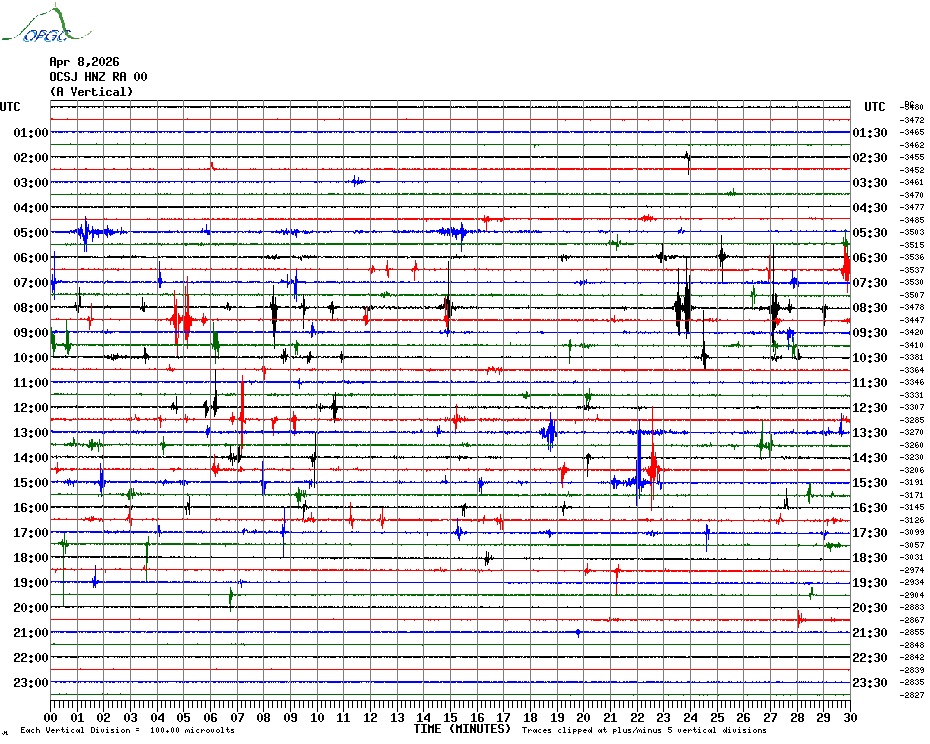
Task: Click the -2827 offset value at bottom right
Action: (912, 695)
